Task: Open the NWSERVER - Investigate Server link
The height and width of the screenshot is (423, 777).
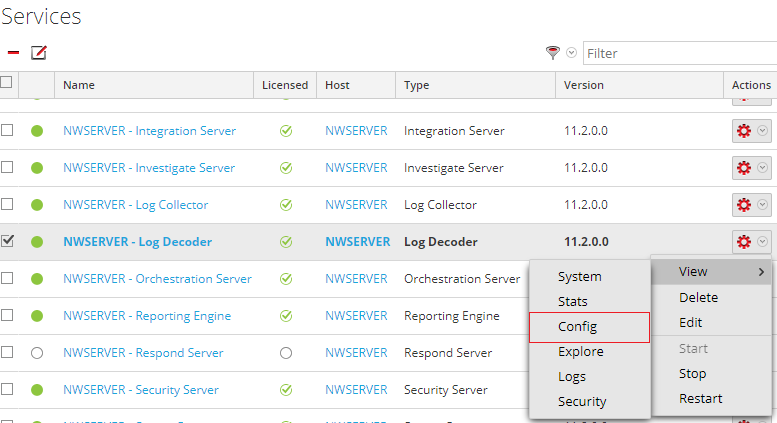Action: (x=149, y=168)
